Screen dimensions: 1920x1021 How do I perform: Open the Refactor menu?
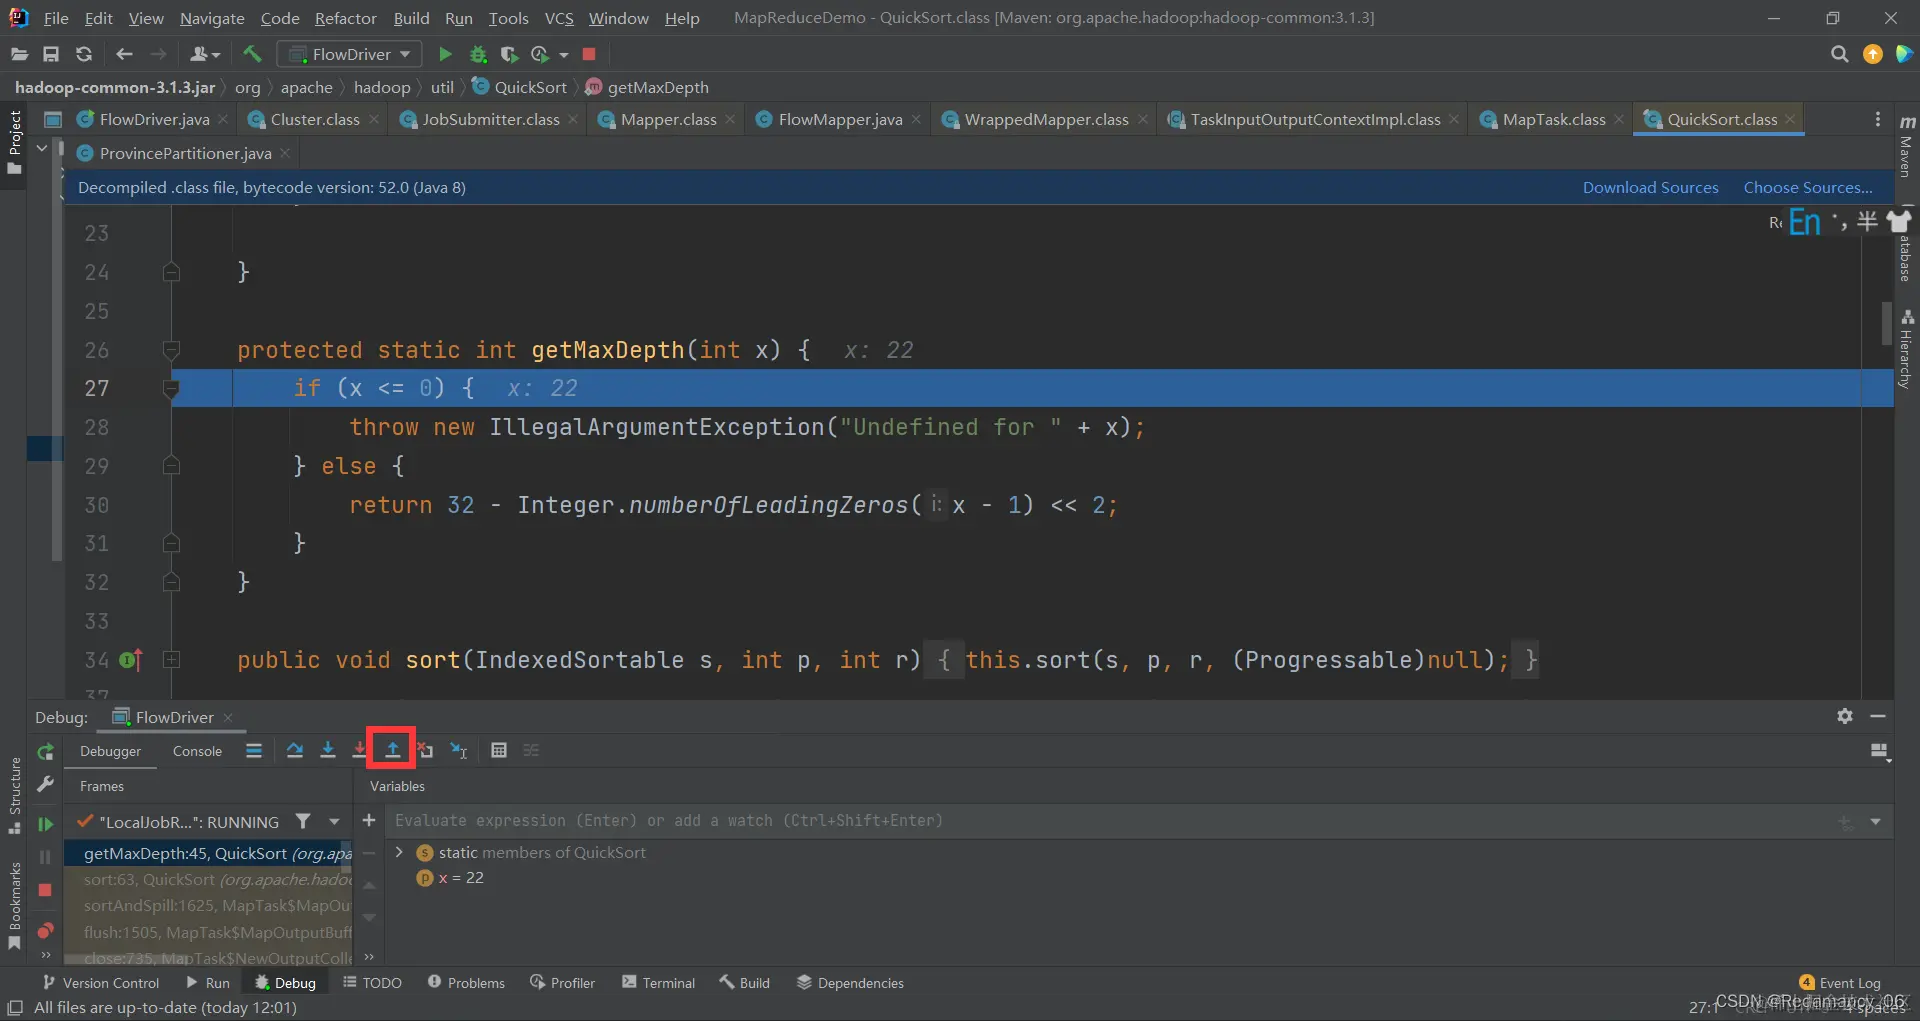(345, 18)
